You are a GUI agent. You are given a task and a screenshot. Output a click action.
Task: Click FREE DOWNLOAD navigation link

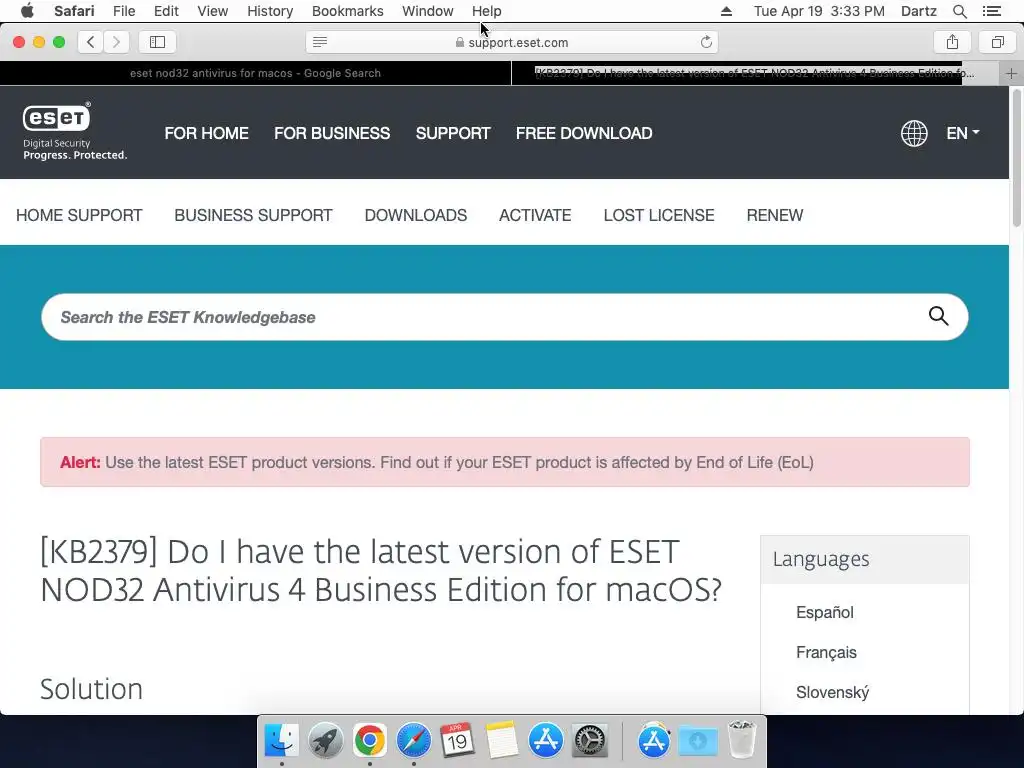(x=584, y=133)
